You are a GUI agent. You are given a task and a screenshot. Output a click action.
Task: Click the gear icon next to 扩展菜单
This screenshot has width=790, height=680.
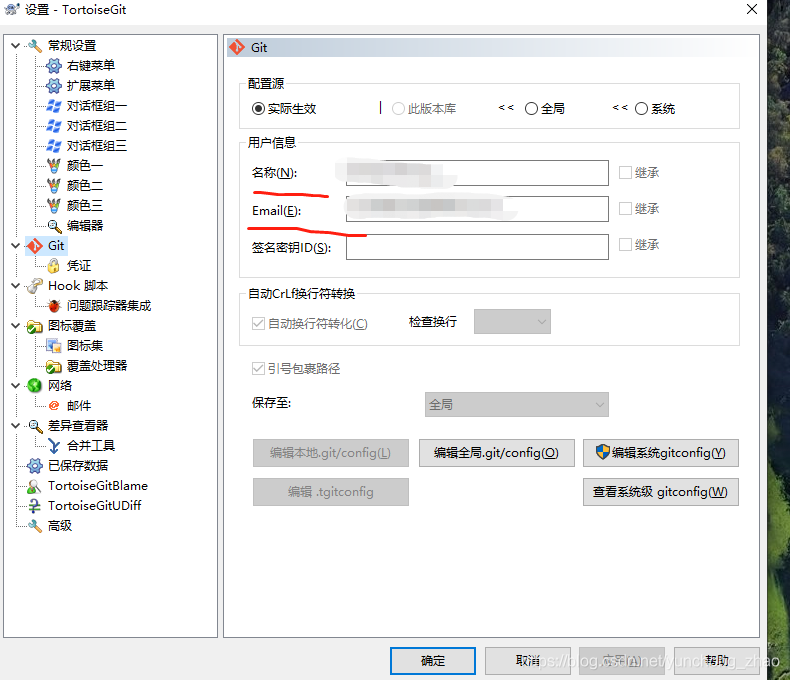(54, 86)
